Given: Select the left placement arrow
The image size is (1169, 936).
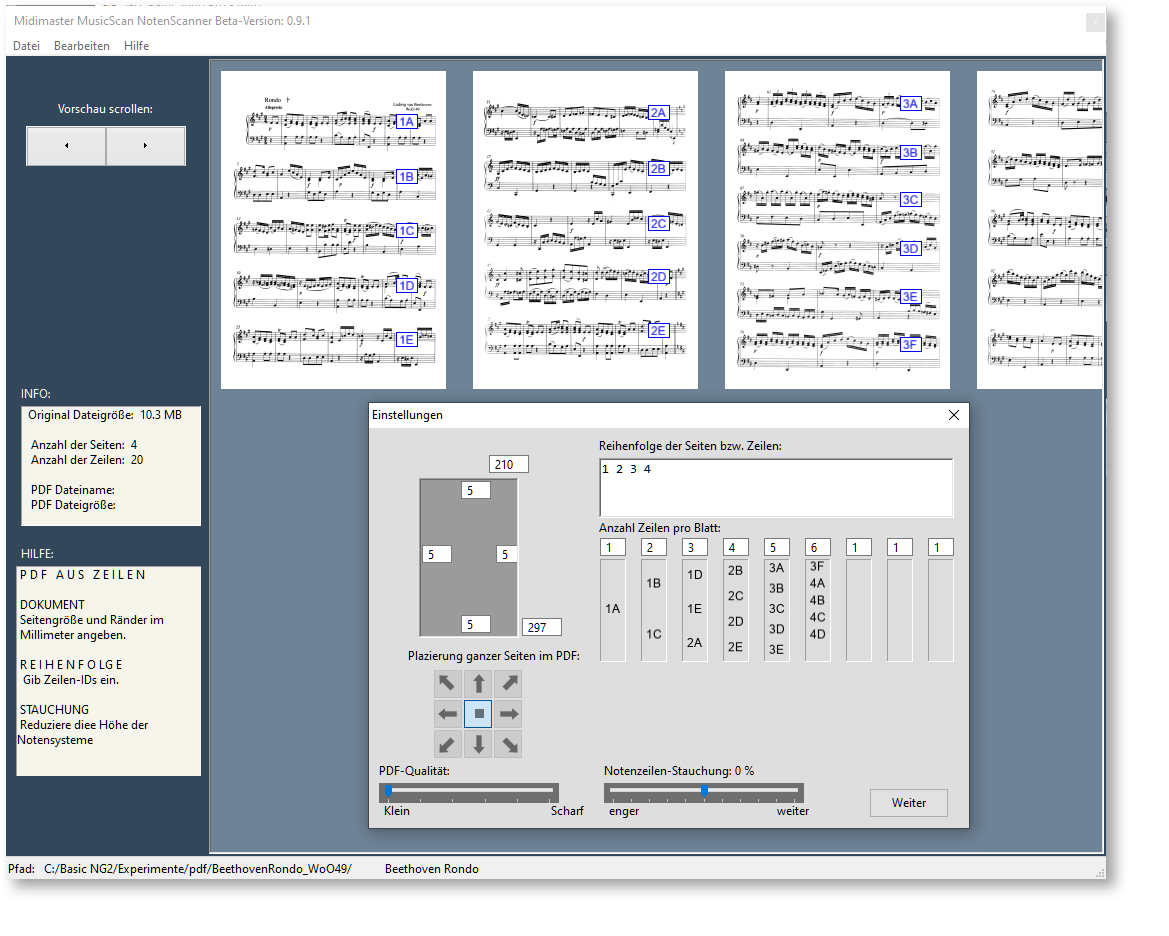Looking at the screenshot, I should tap(447, 714).
